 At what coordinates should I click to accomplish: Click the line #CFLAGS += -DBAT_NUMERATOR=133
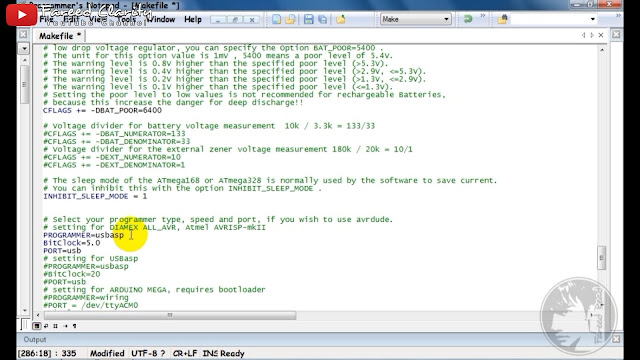pyautogui.click(x=114, y=133)
